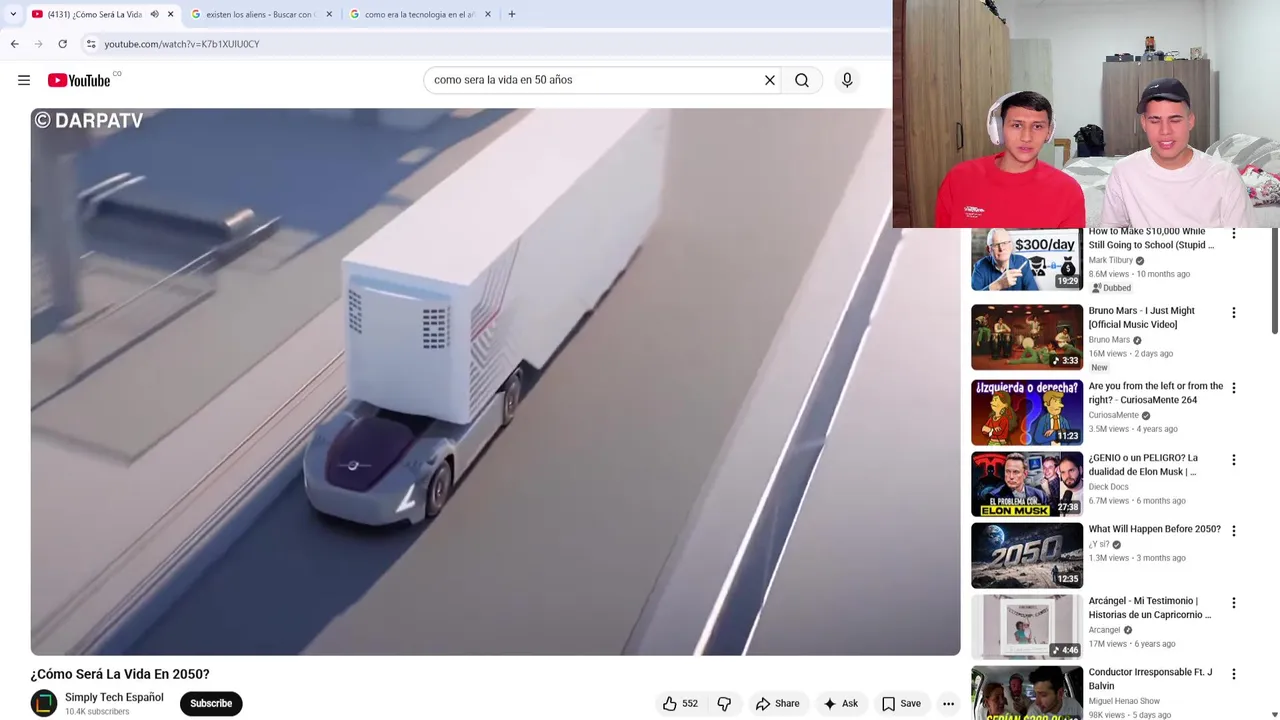
Task: View site information icon in address bar
Action: coord(91,44)
